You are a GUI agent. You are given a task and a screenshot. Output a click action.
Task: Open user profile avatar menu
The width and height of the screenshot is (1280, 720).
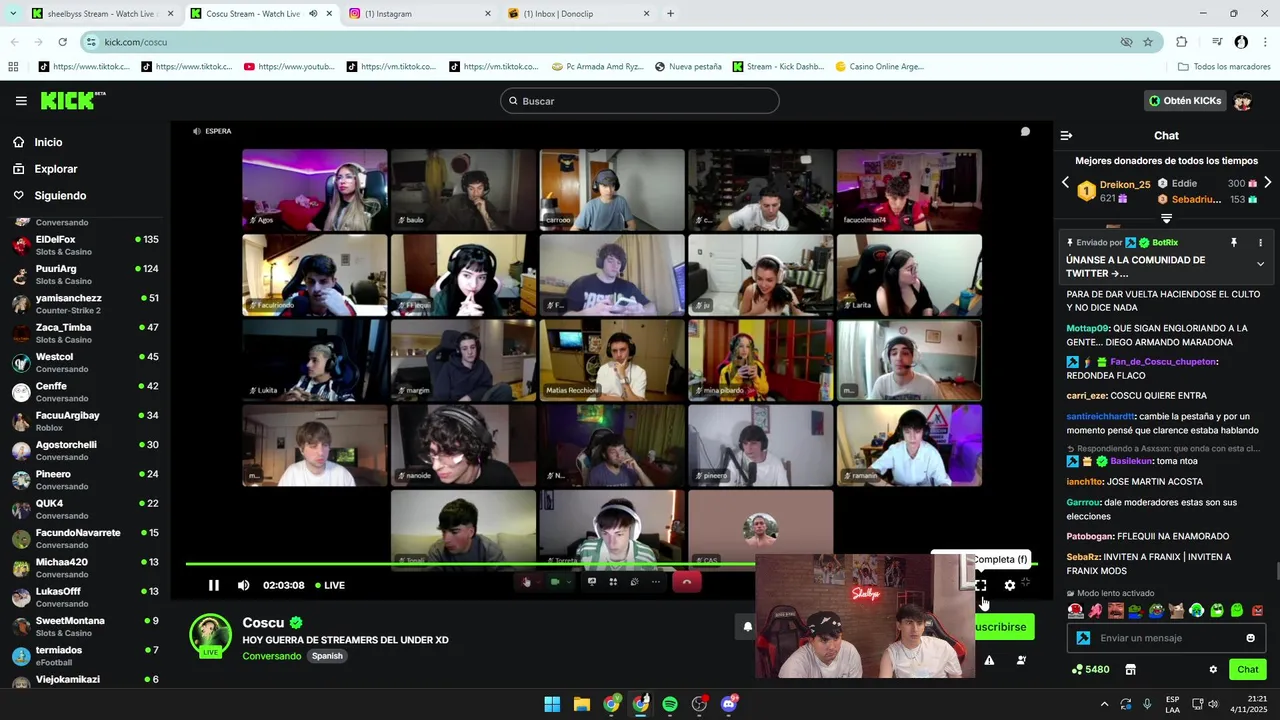(x=1243, y=101)
